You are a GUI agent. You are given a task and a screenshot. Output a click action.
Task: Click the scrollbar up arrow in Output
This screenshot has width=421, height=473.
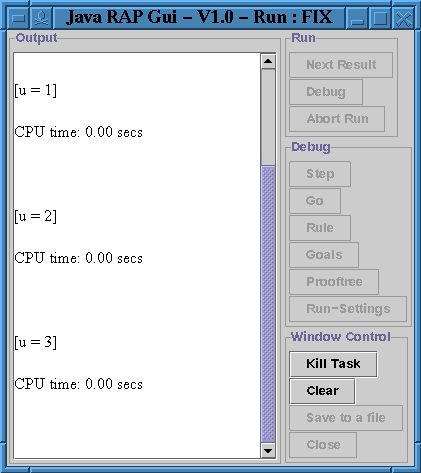coord(268,61)
